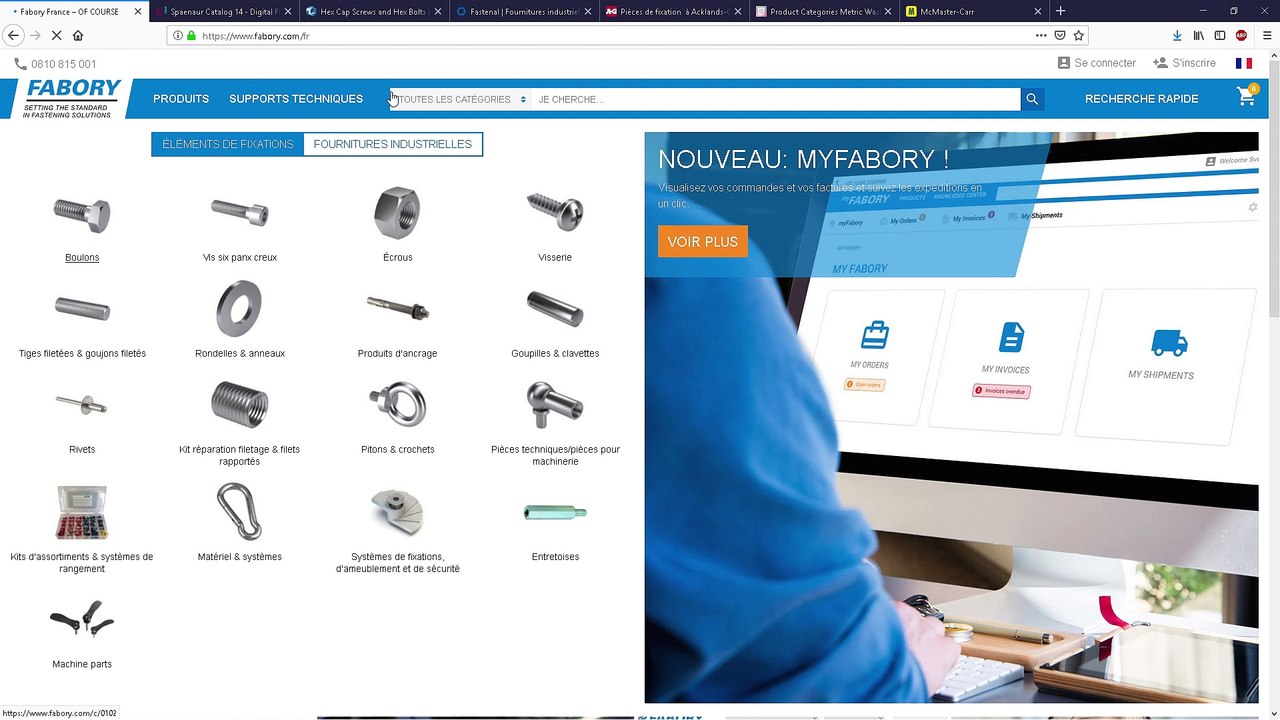
Task: Click the blue search magnifier button
Action: pyautogui.click(x=1032, y=99)
